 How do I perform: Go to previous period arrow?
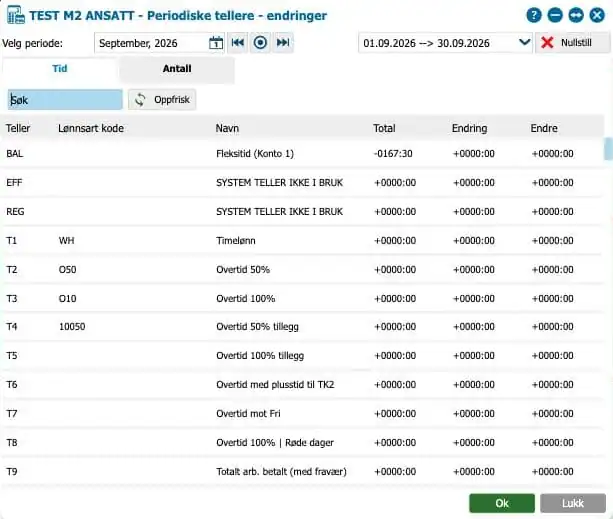pos(238,43)
